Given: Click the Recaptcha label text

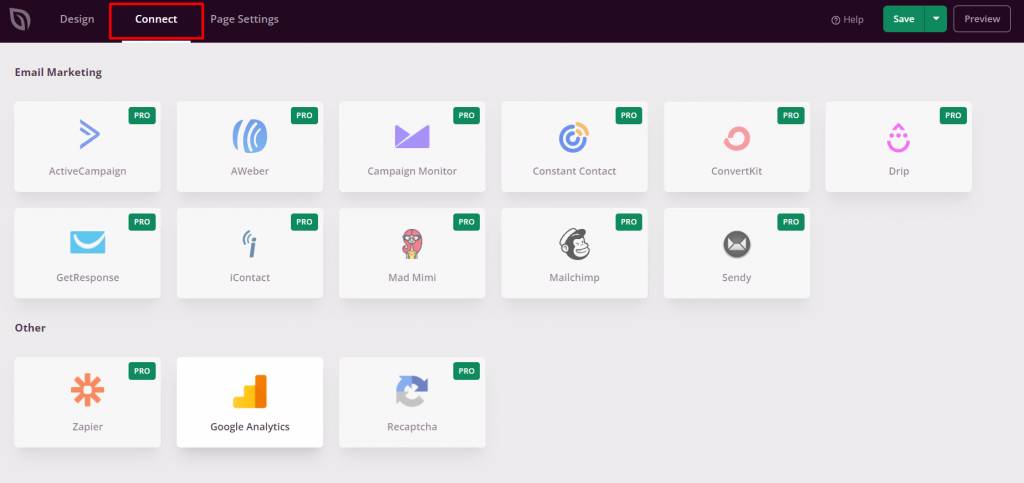Looking at the screenshot, I should tap(412, 427).
